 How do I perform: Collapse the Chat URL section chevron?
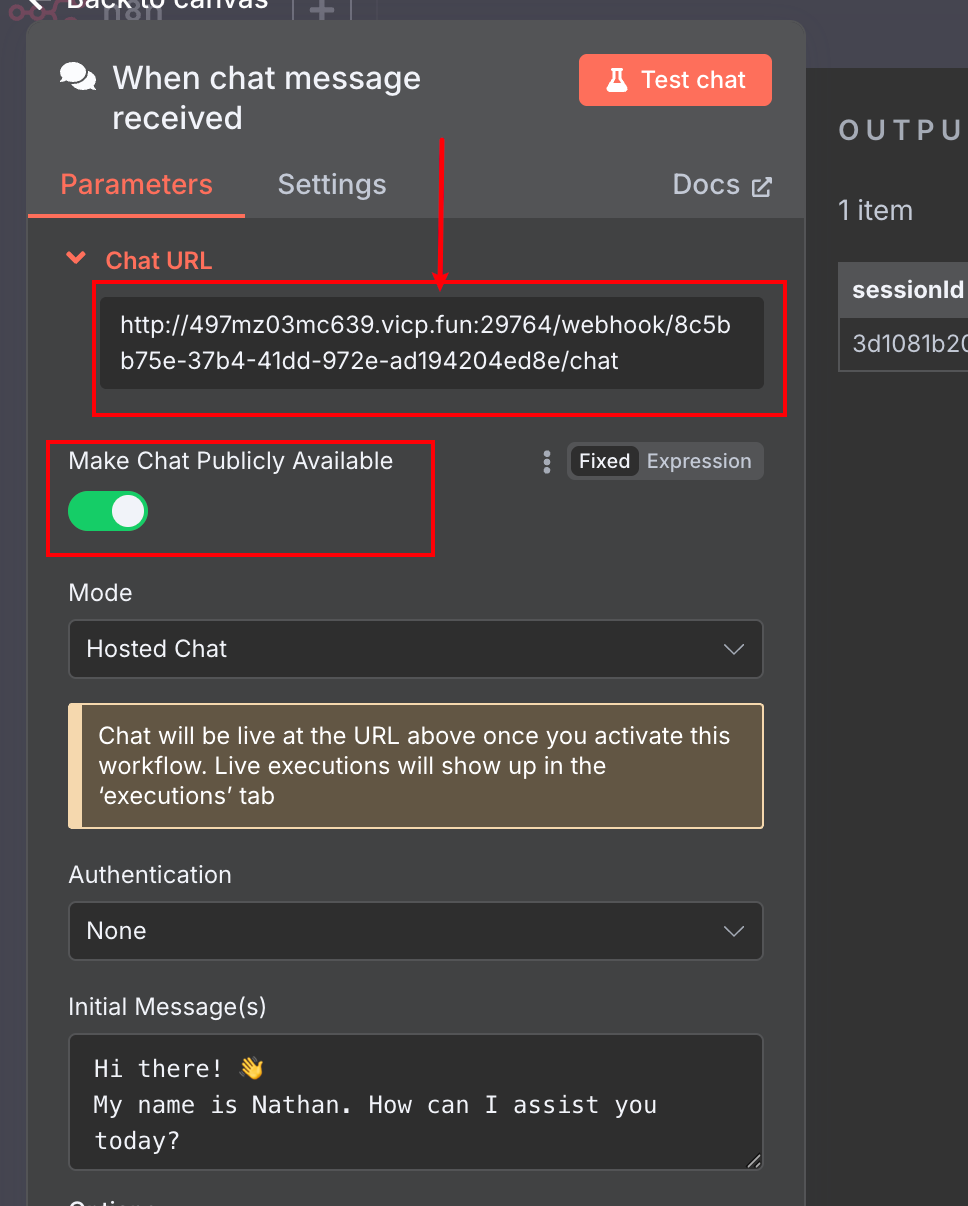(75, 259)
